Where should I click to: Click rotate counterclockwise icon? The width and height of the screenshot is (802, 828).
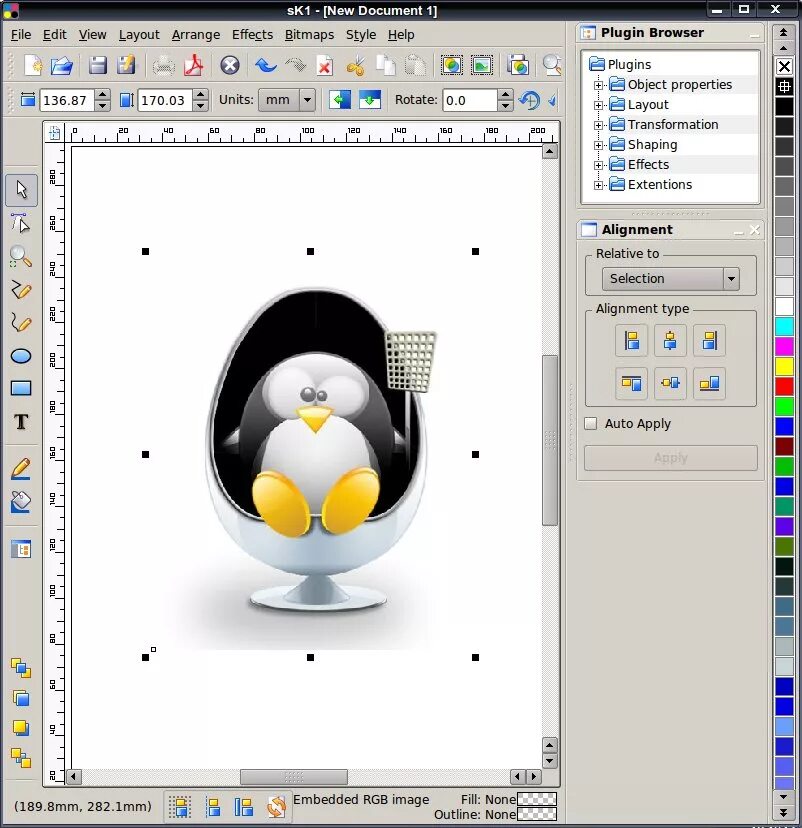coord(529,100)
